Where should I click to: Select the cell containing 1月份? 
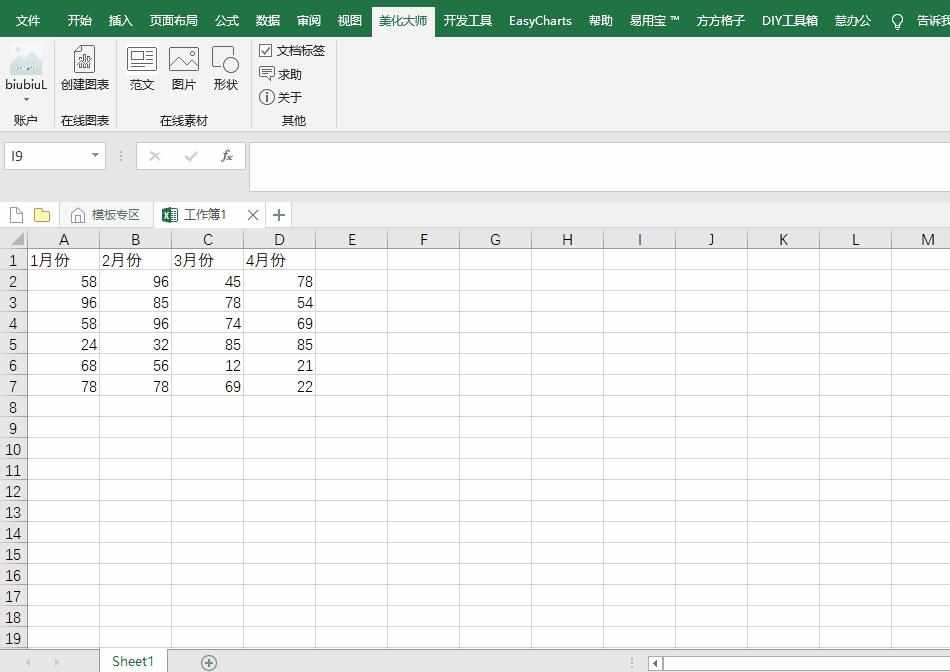point(64,260)
